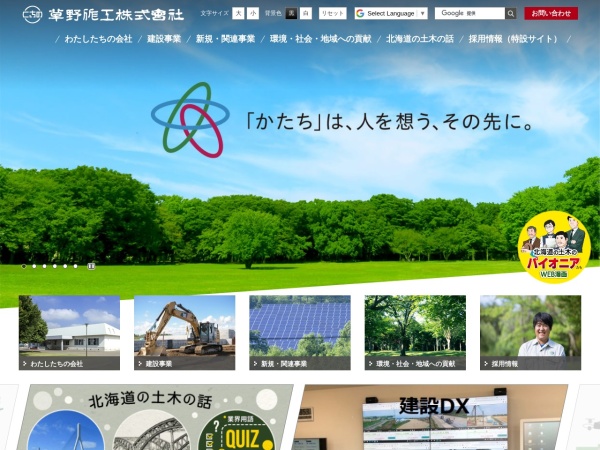This screenshot has width=600, height=450.
Task: Click the magnifier search icon
Action: click(x=510, y=13)
